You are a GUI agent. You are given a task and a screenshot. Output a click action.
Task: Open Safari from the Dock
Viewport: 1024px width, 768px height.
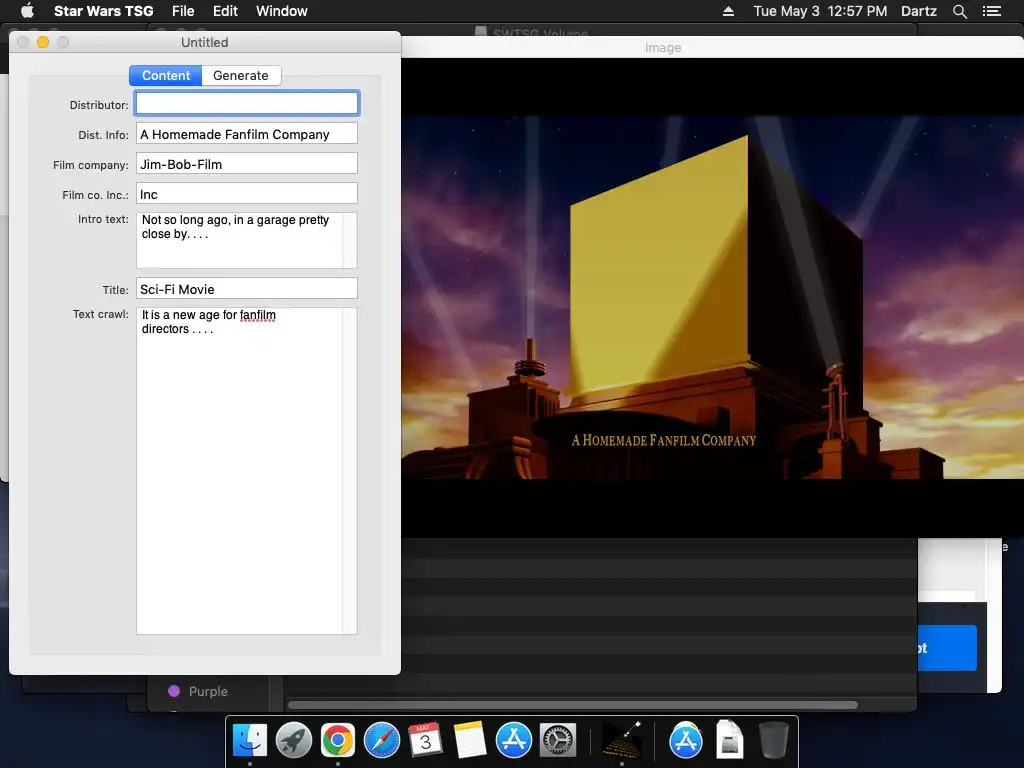[381, 741]
